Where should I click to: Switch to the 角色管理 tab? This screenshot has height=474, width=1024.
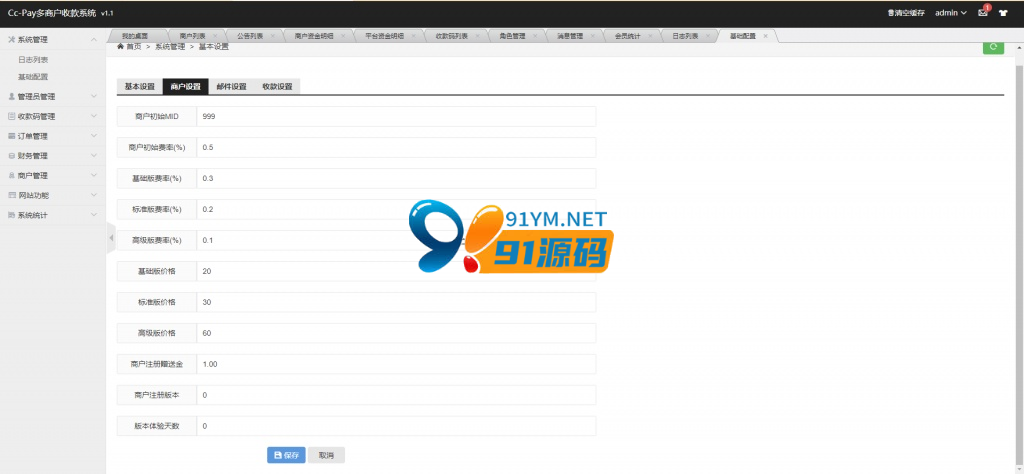512,36
